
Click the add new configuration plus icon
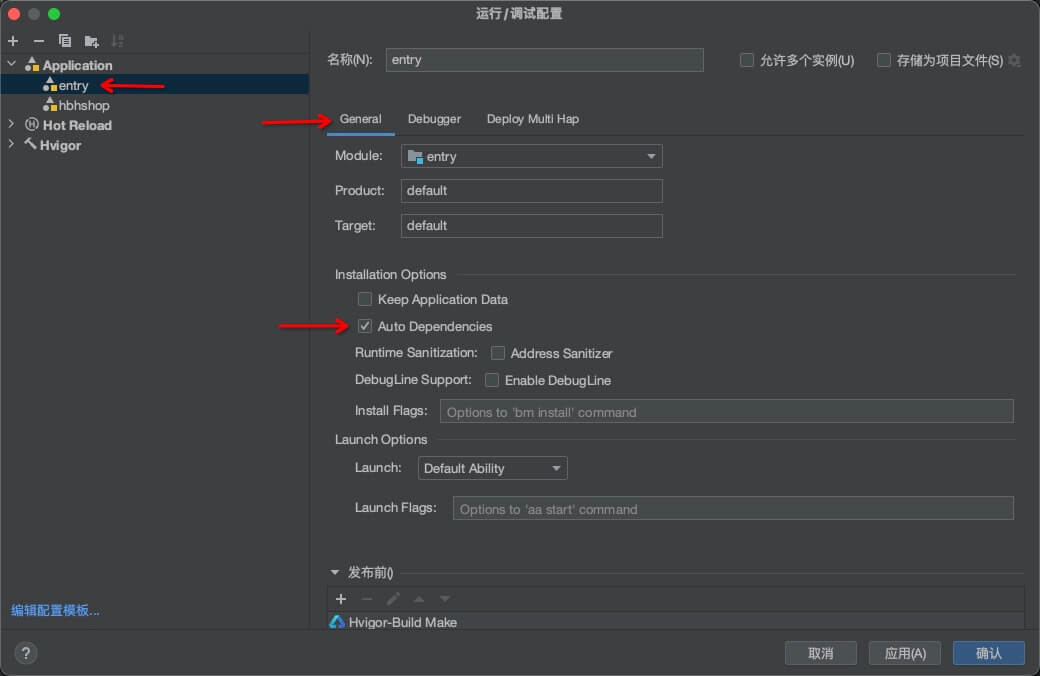click(x=13, y=41)
